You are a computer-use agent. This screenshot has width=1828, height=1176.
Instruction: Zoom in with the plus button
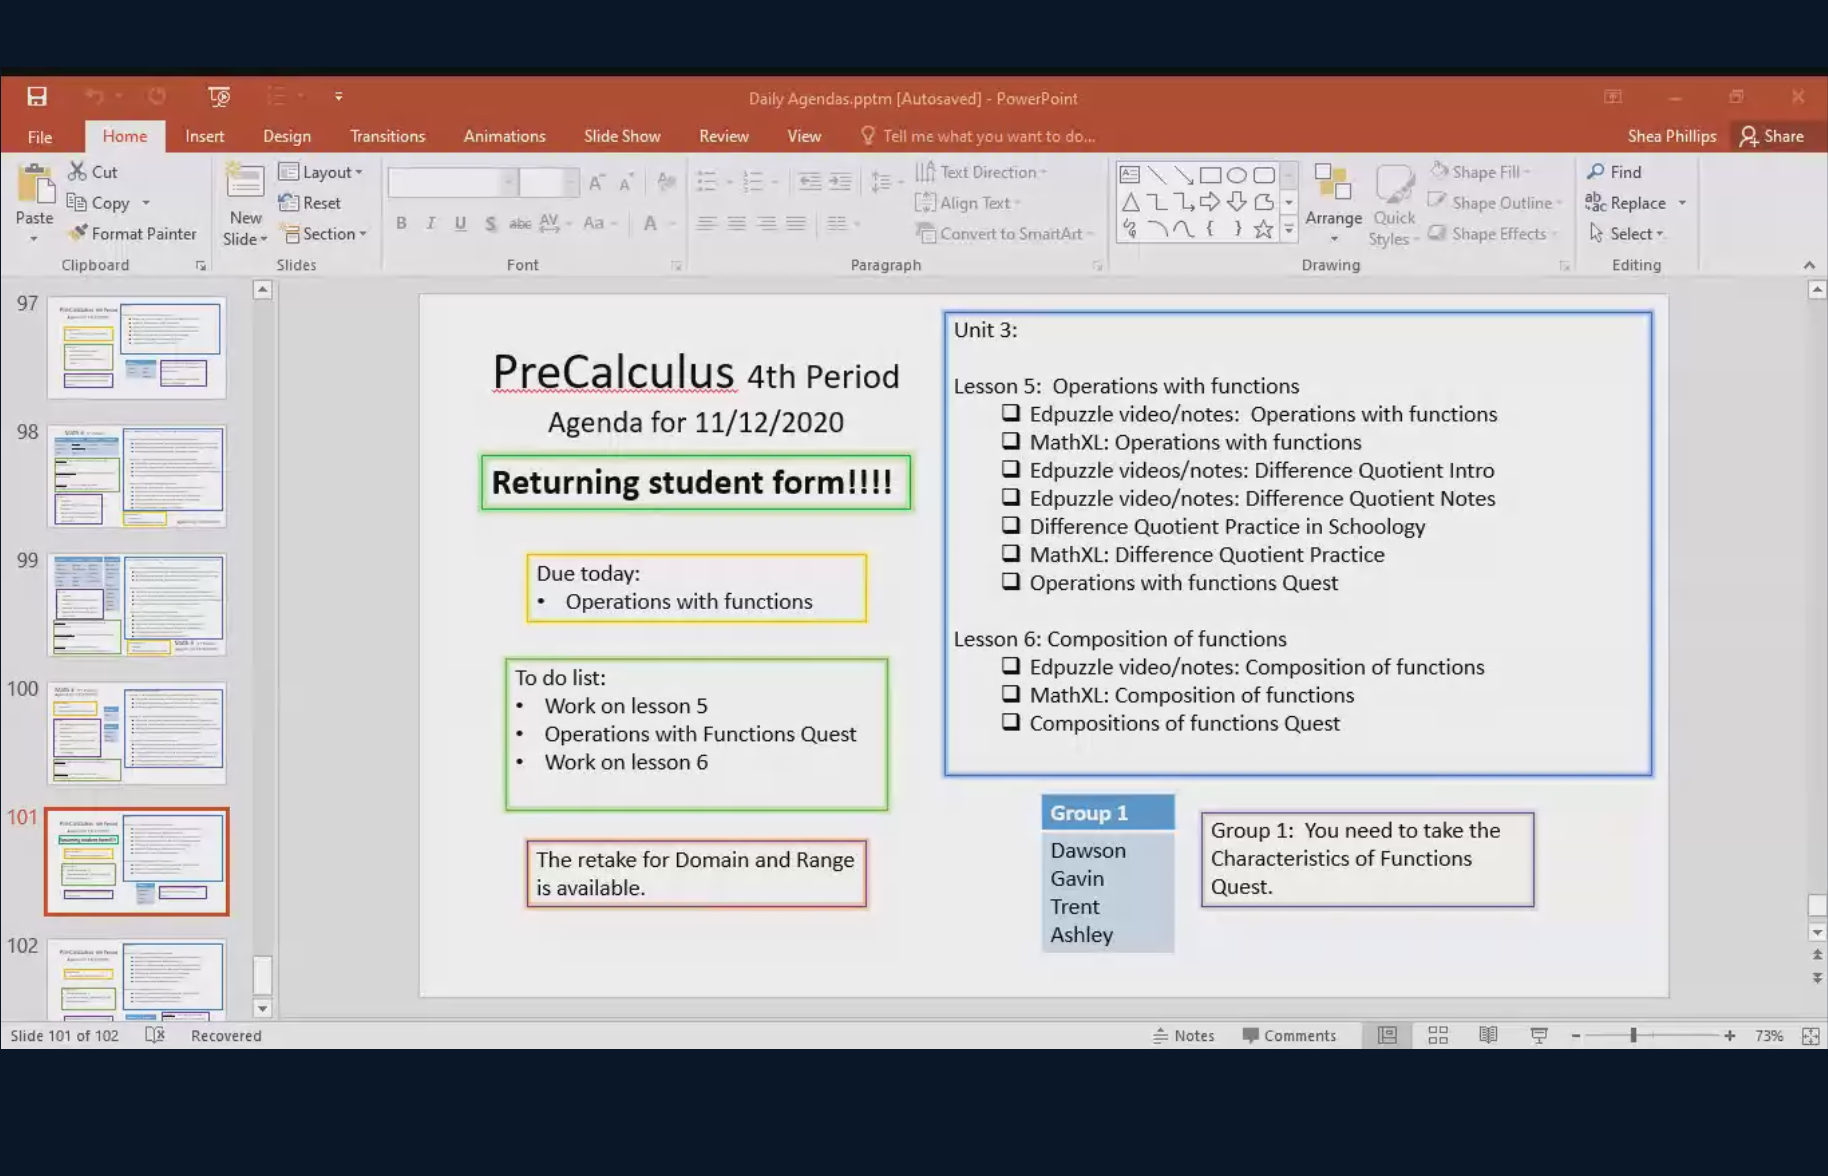(1729, 1036)
